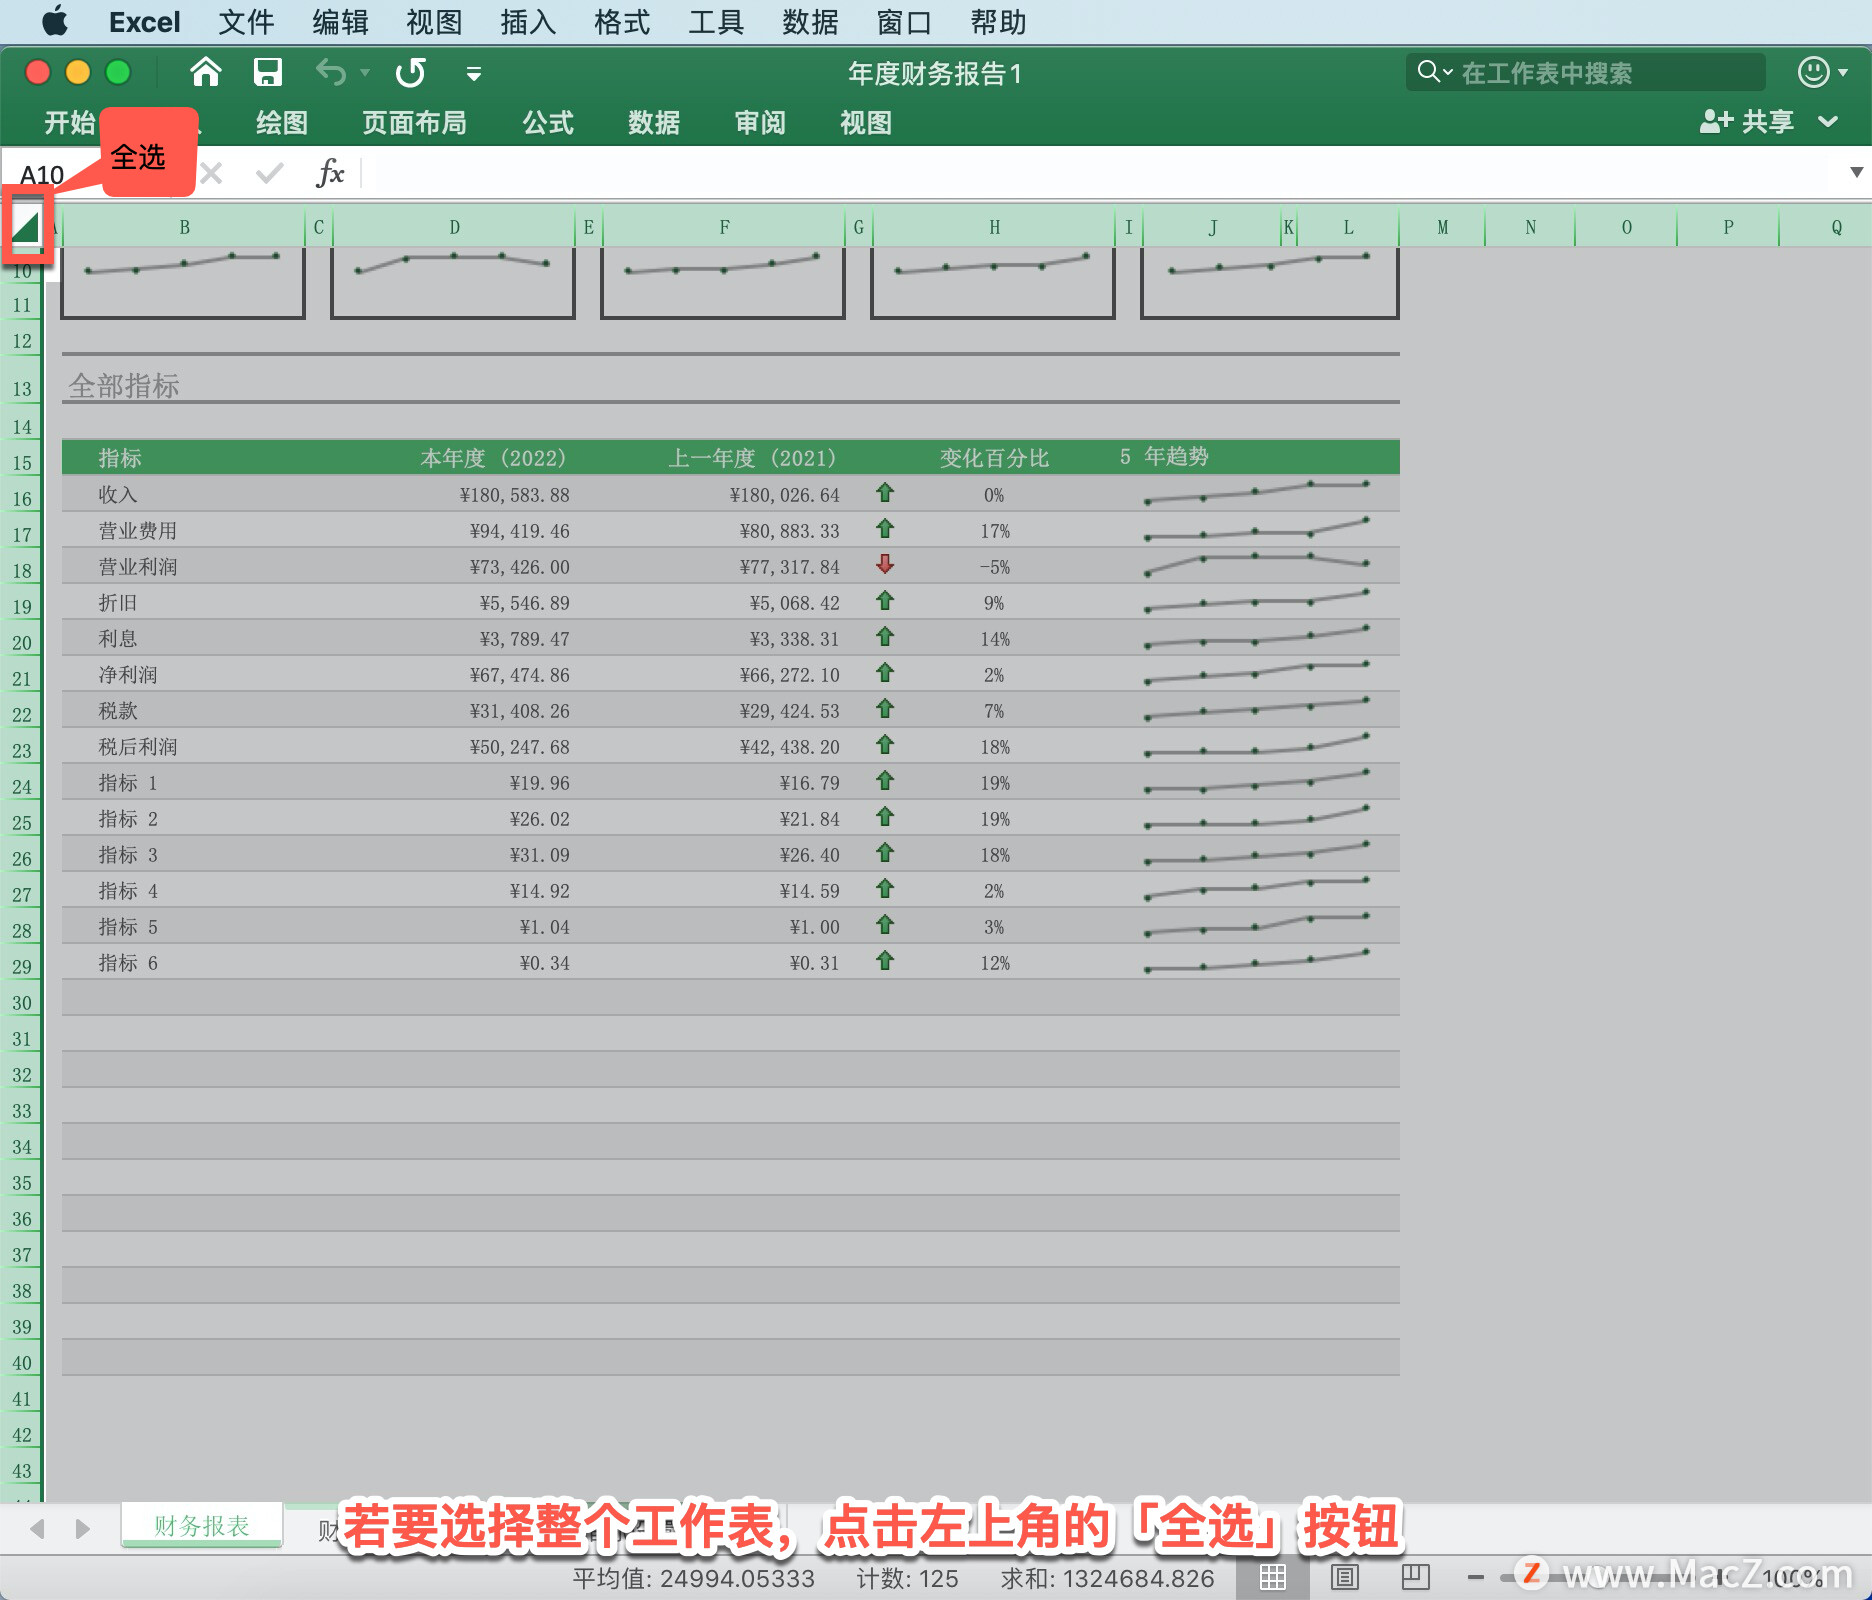The width and height of the screenshot is (1872, 1600).
Task: Select column D header
Action: [x=454, y=227]
